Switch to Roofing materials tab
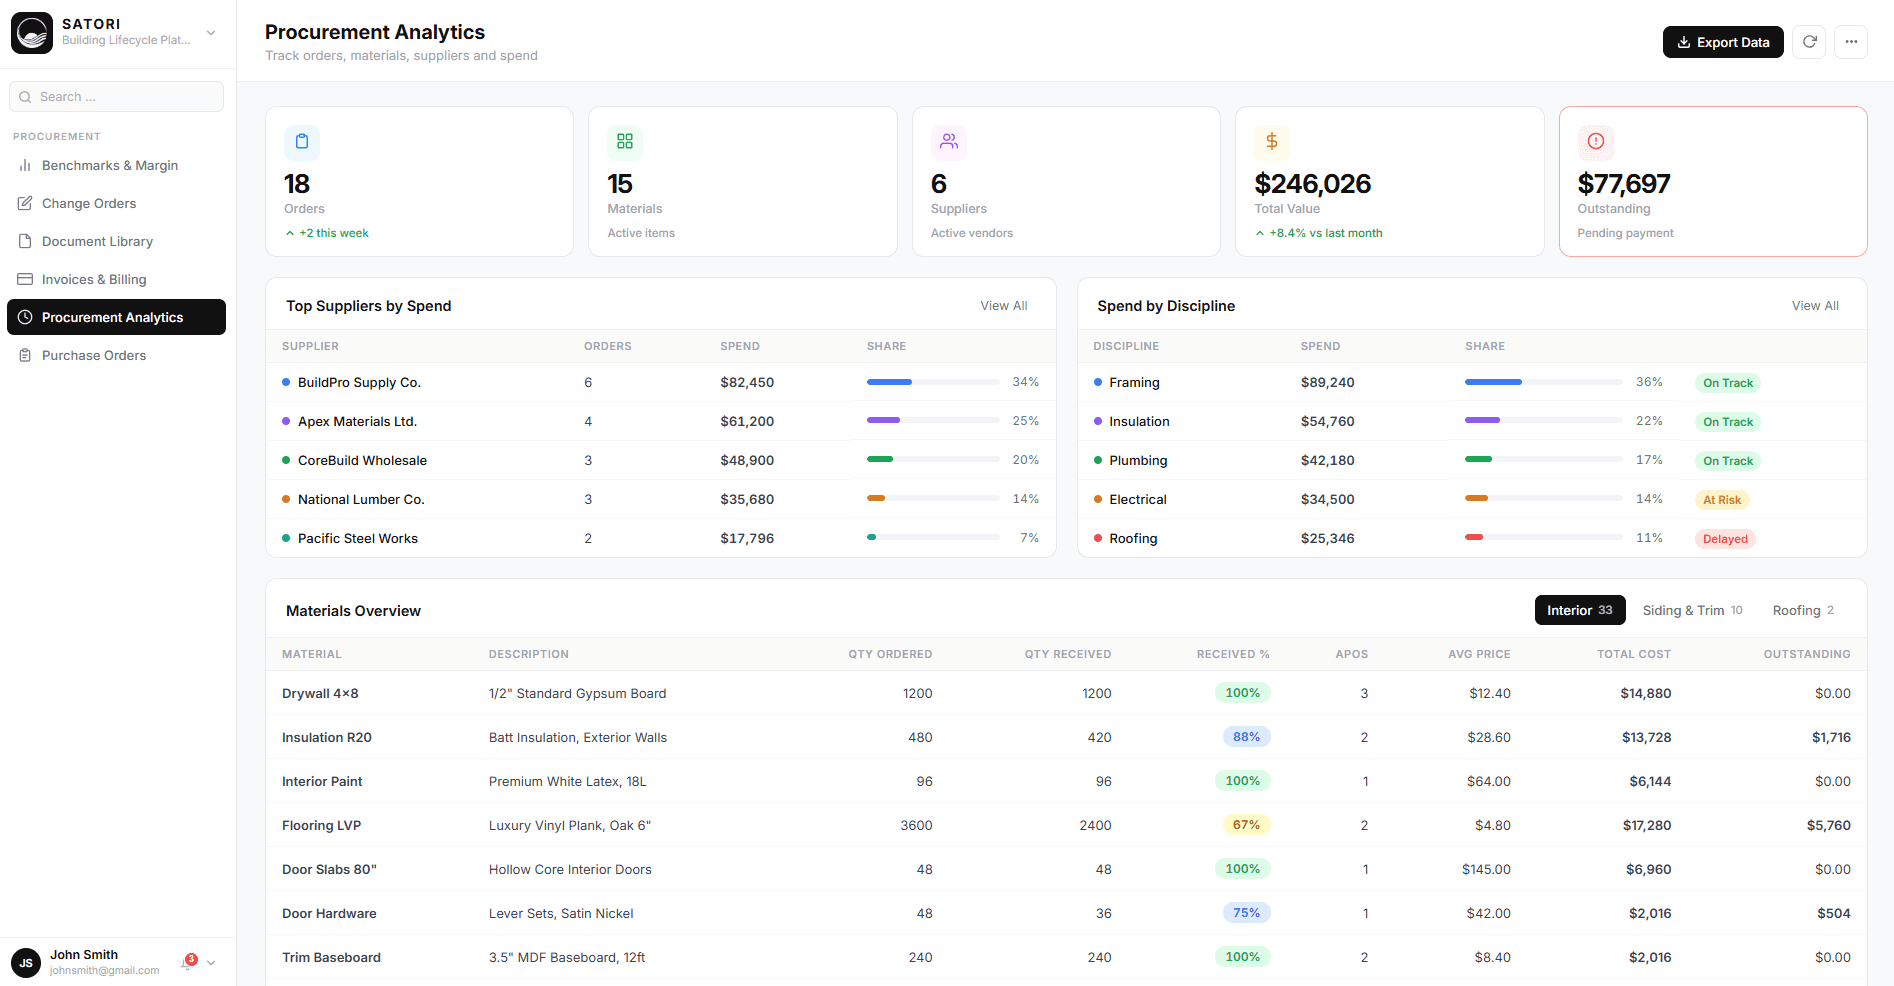 pyautogui.click(x=1804, y=610)
